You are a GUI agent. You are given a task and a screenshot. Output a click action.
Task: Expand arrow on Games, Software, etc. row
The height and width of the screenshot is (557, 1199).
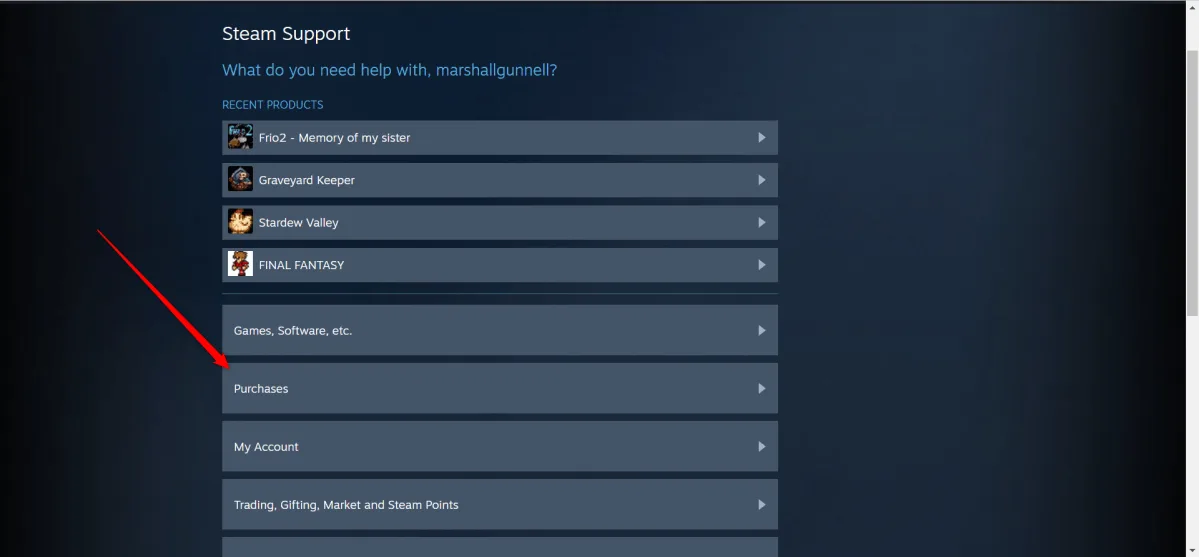pos(762,331)
